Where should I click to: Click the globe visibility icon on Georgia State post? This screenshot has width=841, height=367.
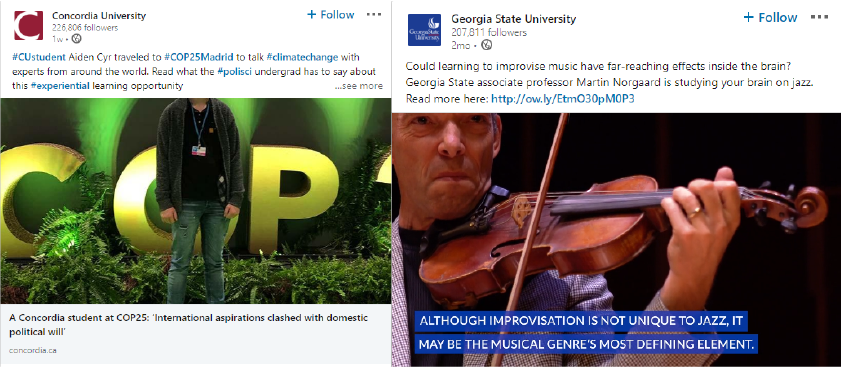click(x=486, y=45)
